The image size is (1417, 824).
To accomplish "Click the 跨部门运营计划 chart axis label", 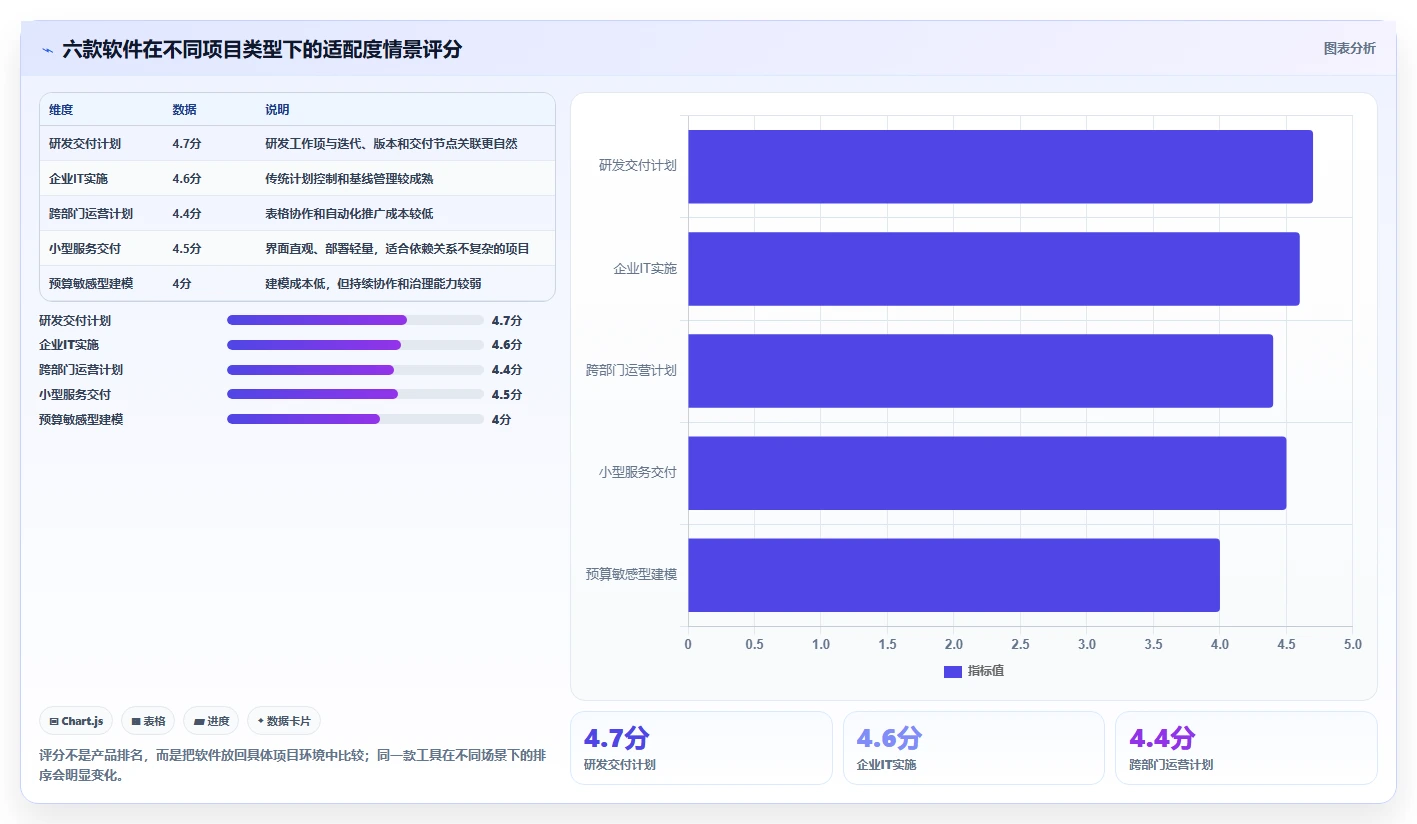I will tap(632, 371).
